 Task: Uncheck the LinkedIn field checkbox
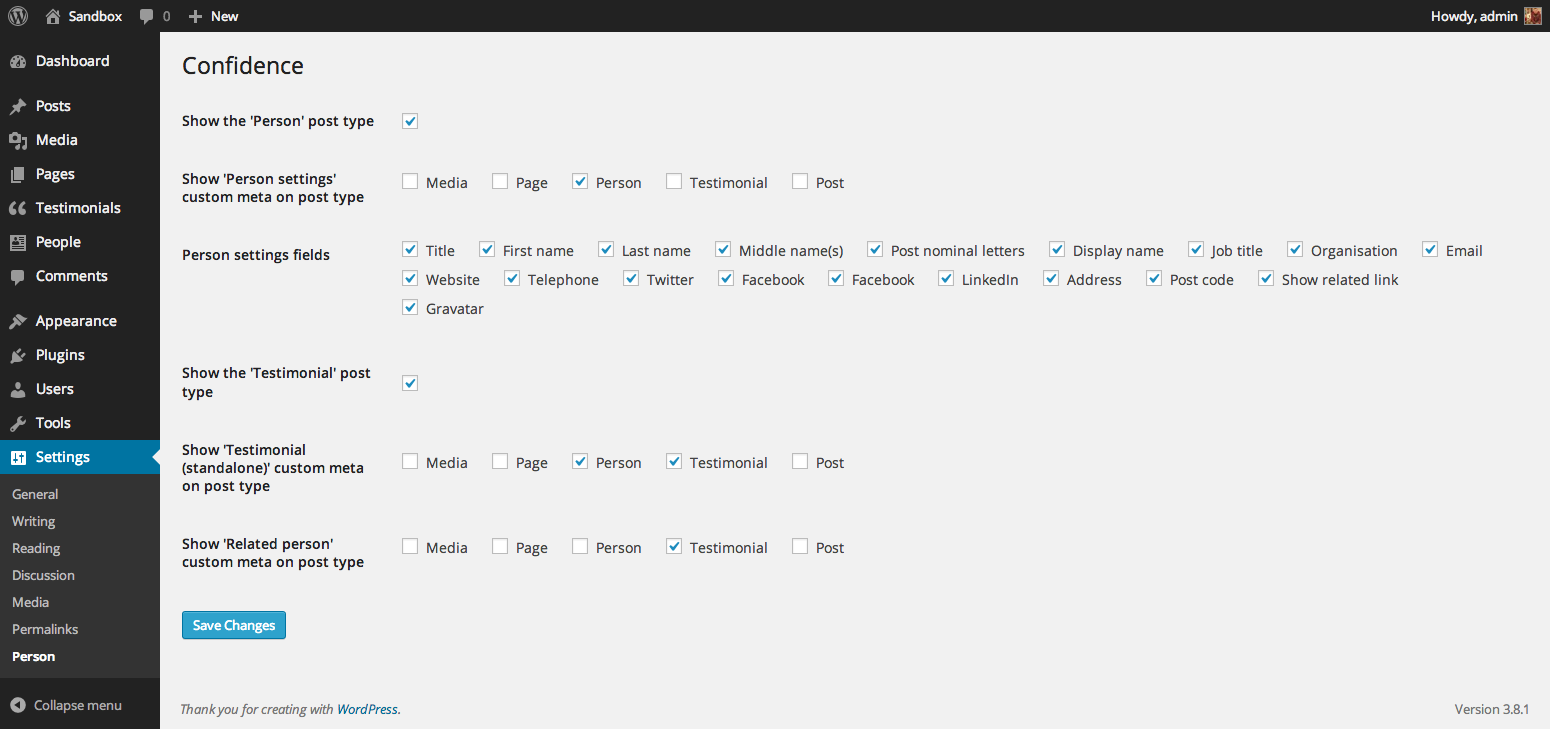tap(946, 278)
